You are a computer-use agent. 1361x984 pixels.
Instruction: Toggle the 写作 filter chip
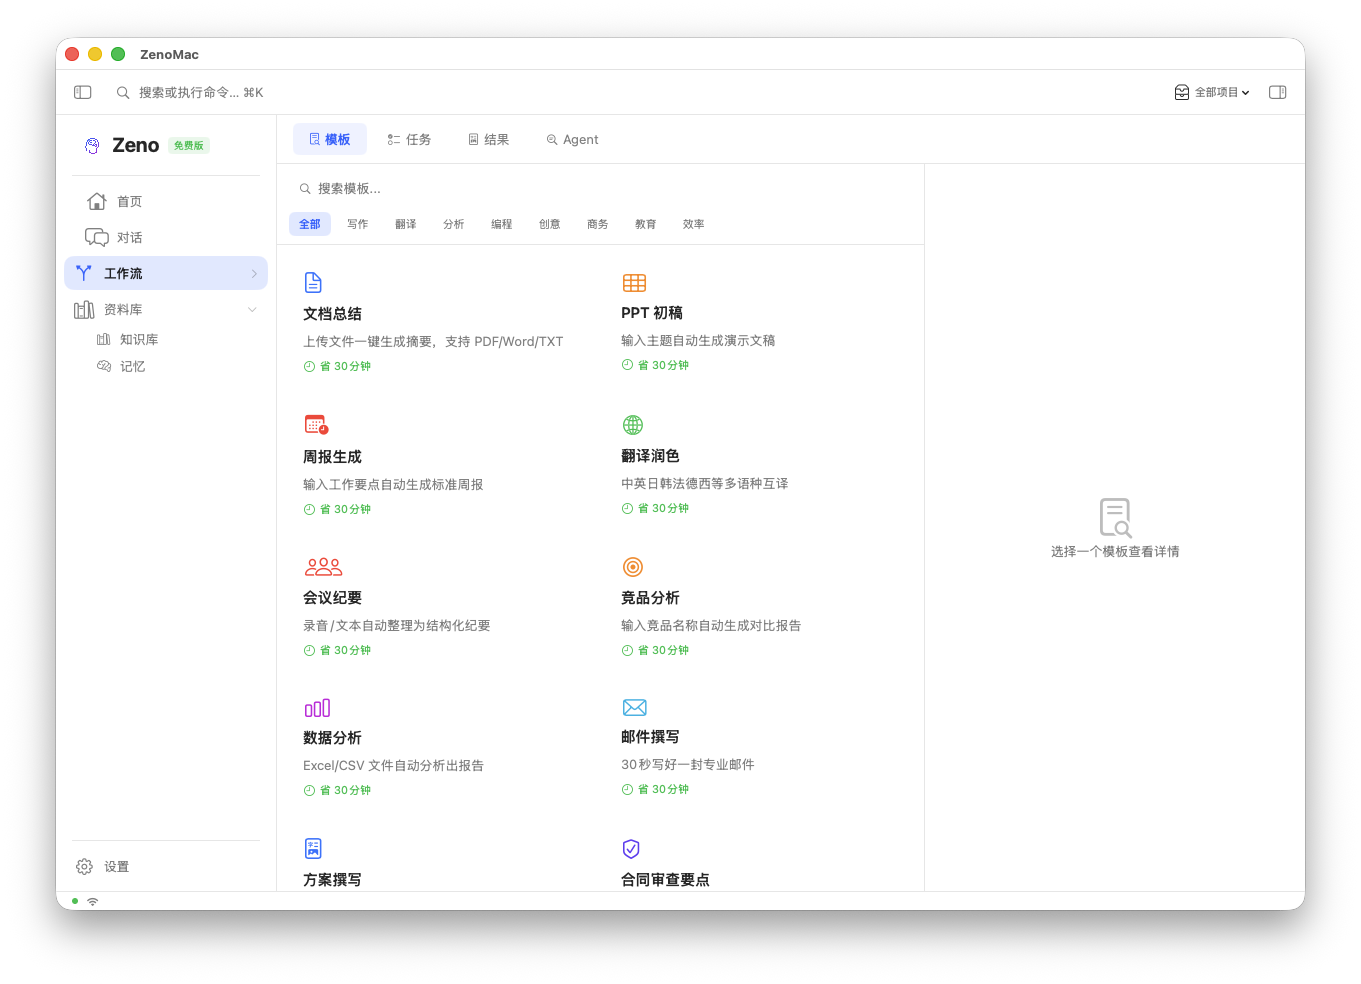(x=357, y=223)
